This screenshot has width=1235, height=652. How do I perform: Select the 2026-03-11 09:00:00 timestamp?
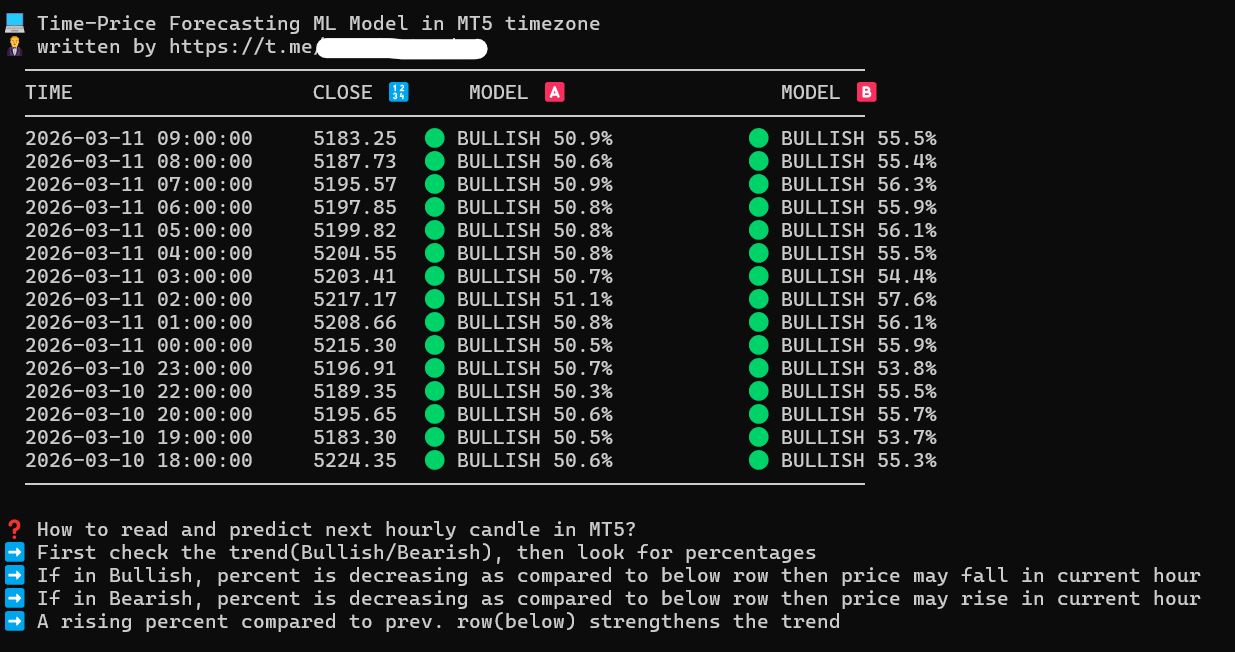139,139
